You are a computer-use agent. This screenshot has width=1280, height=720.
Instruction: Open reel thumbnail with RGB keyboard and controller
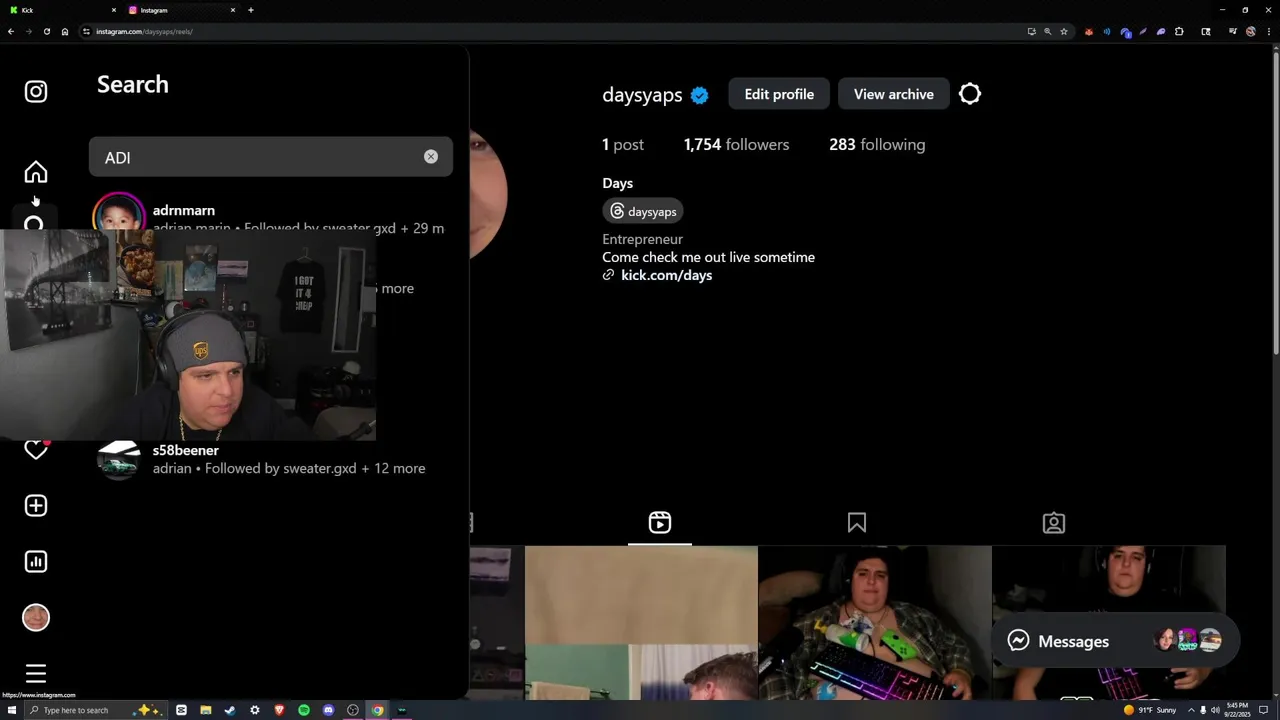tap(875, 623)
